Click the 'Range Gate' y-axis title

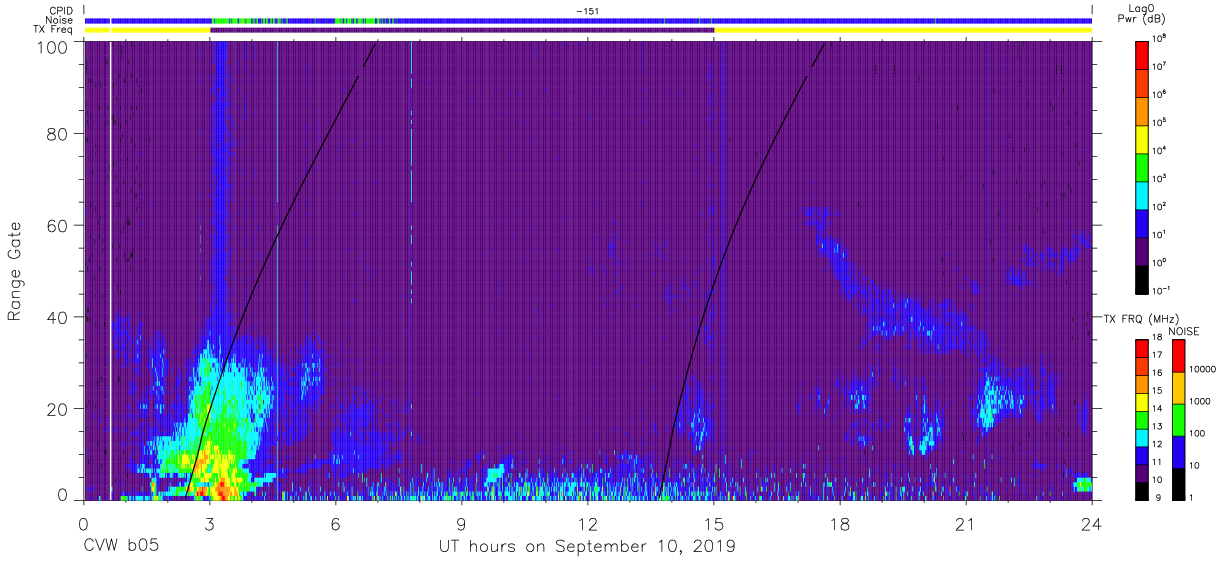16,270
